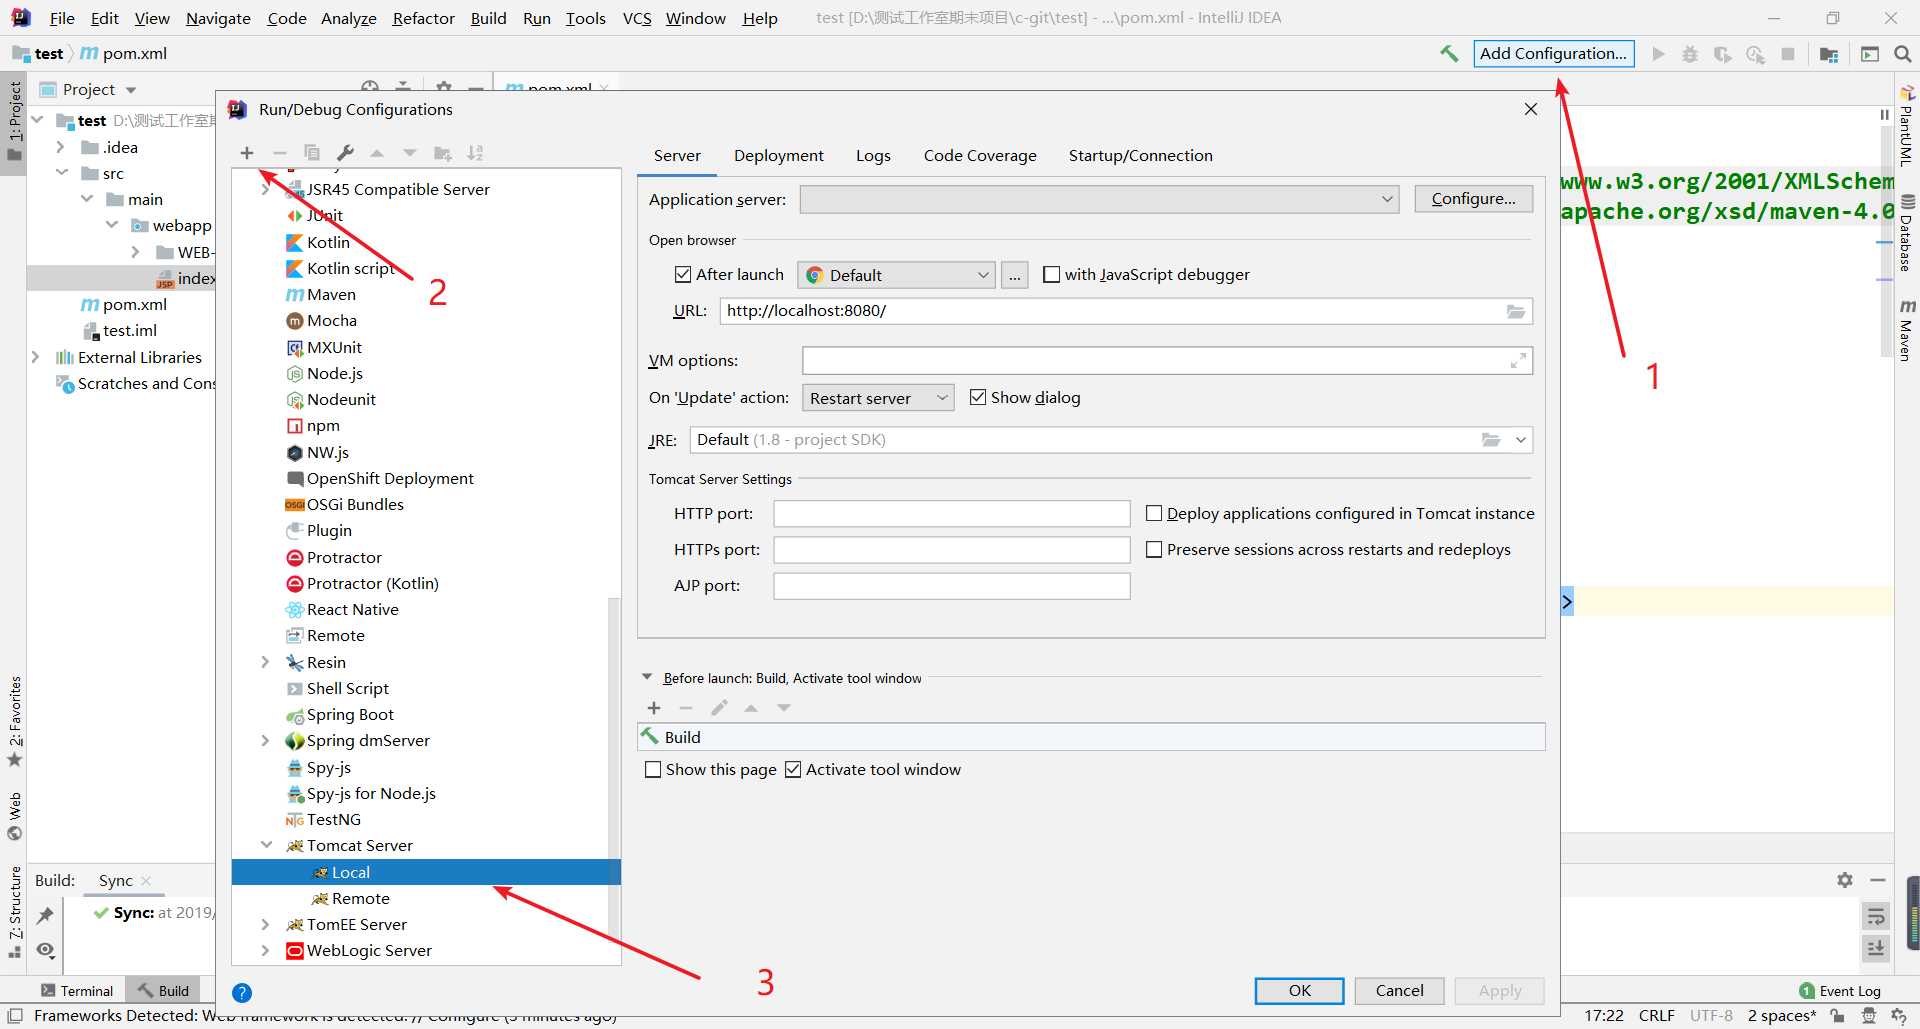Click the pin icon in Build tool window
Viewport: 1920px width, 1029px height.
tap(45, 916)
